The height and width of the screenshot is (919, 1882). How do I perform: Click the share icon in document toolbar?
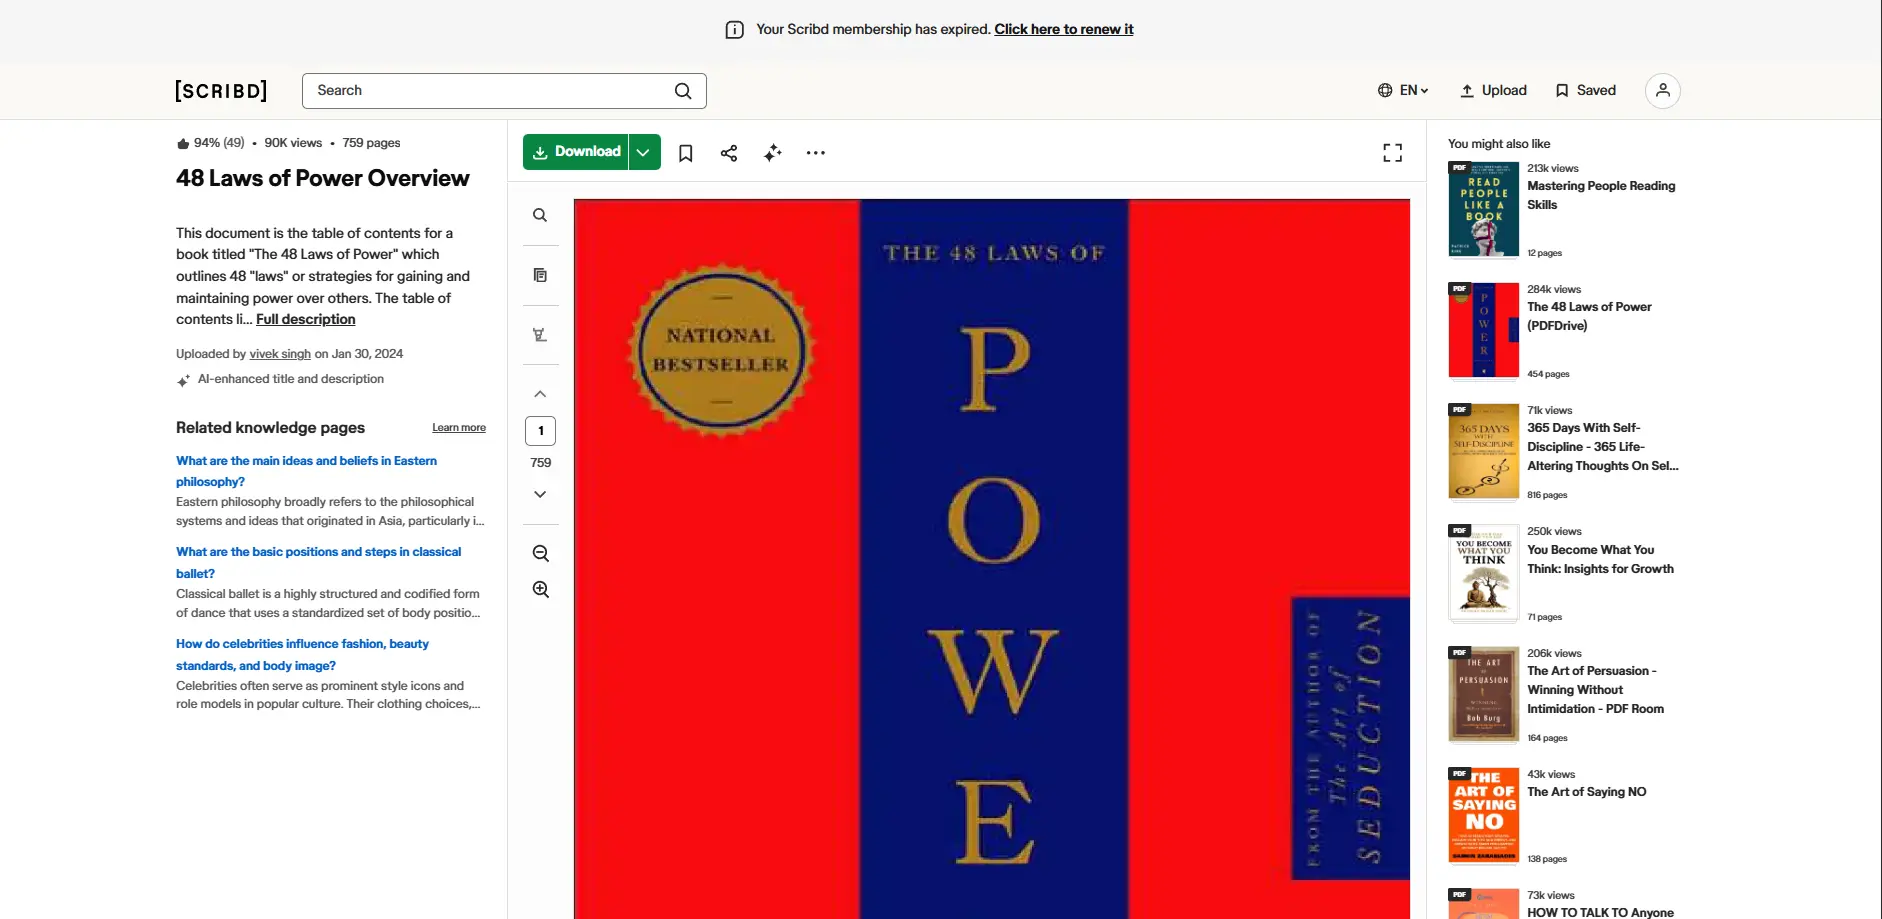pos(729,153)
